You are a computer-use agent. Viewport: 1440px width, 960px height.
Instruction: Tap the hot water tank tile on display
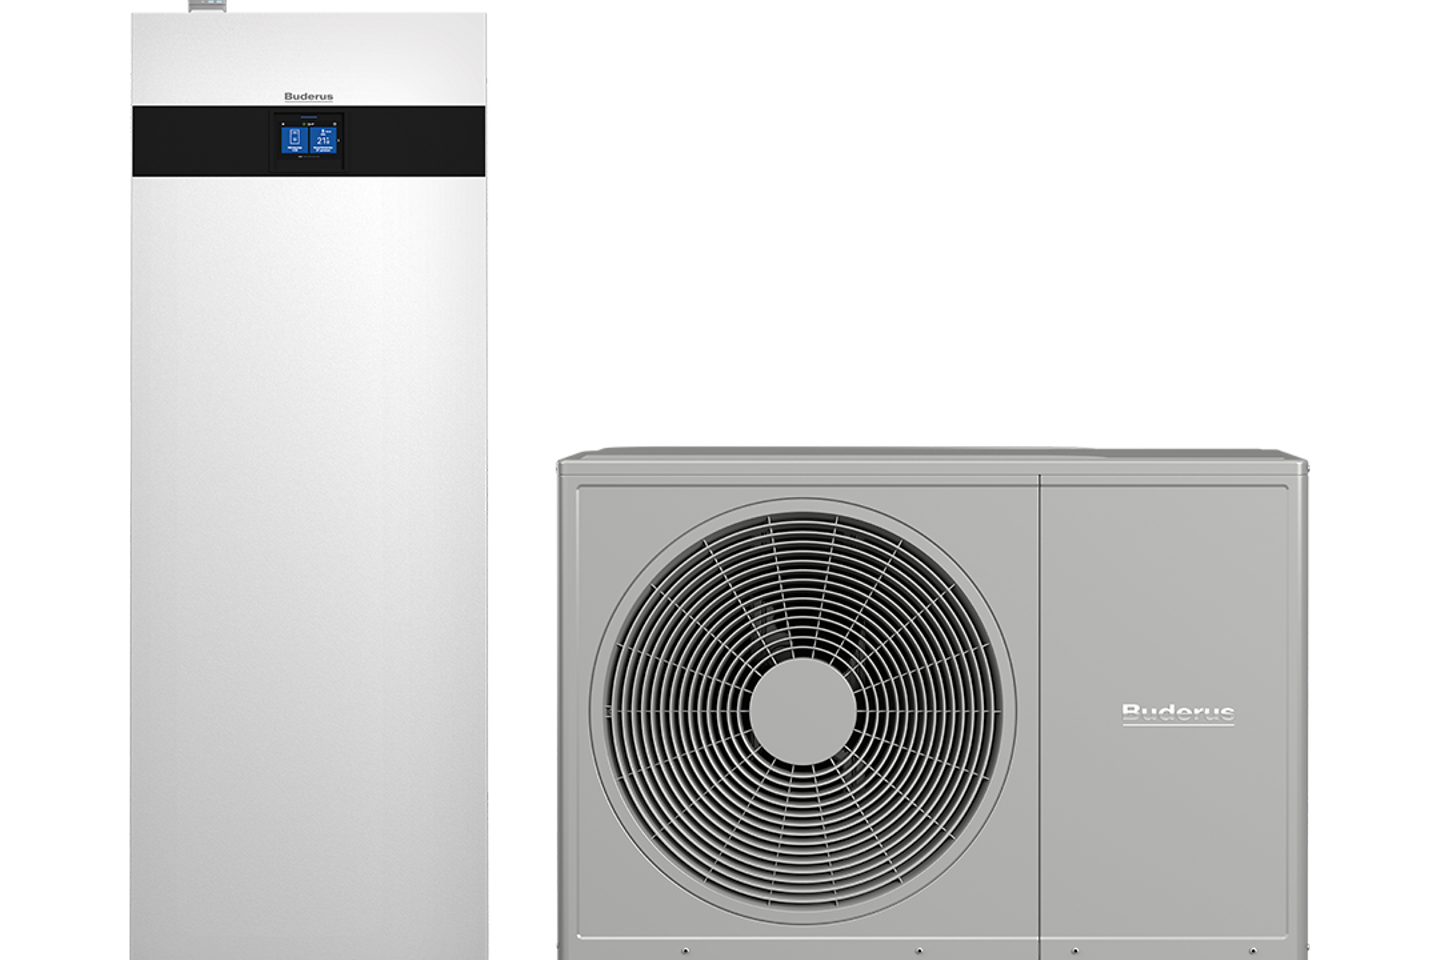[295, 140]
